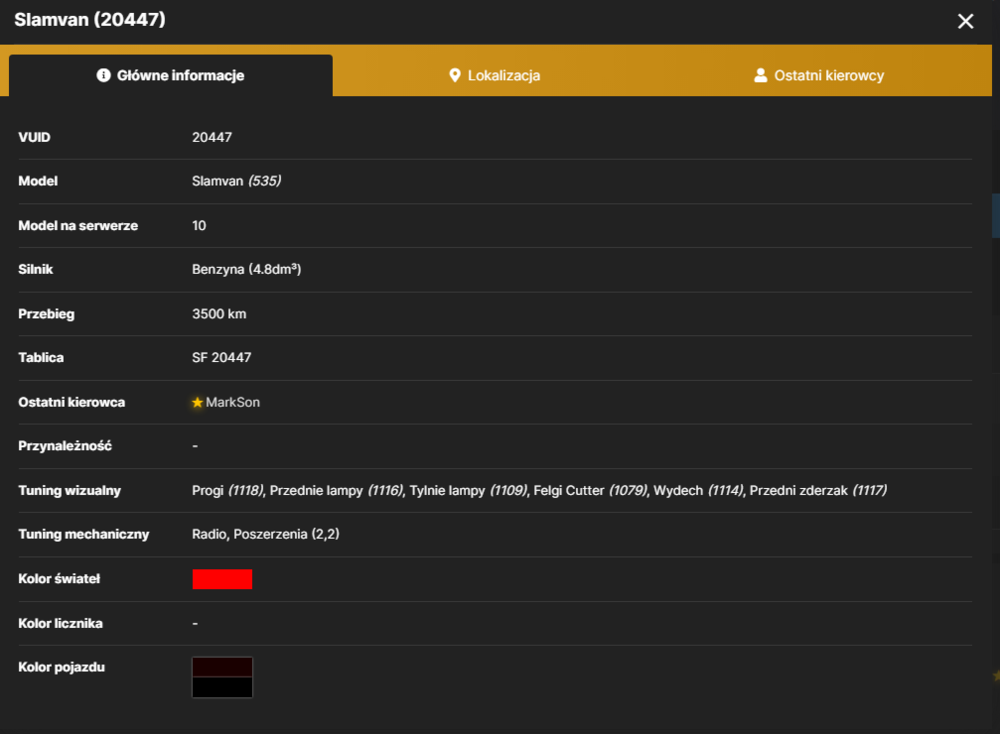Click the map pin icon of Lokalizacja

[455, 75]
